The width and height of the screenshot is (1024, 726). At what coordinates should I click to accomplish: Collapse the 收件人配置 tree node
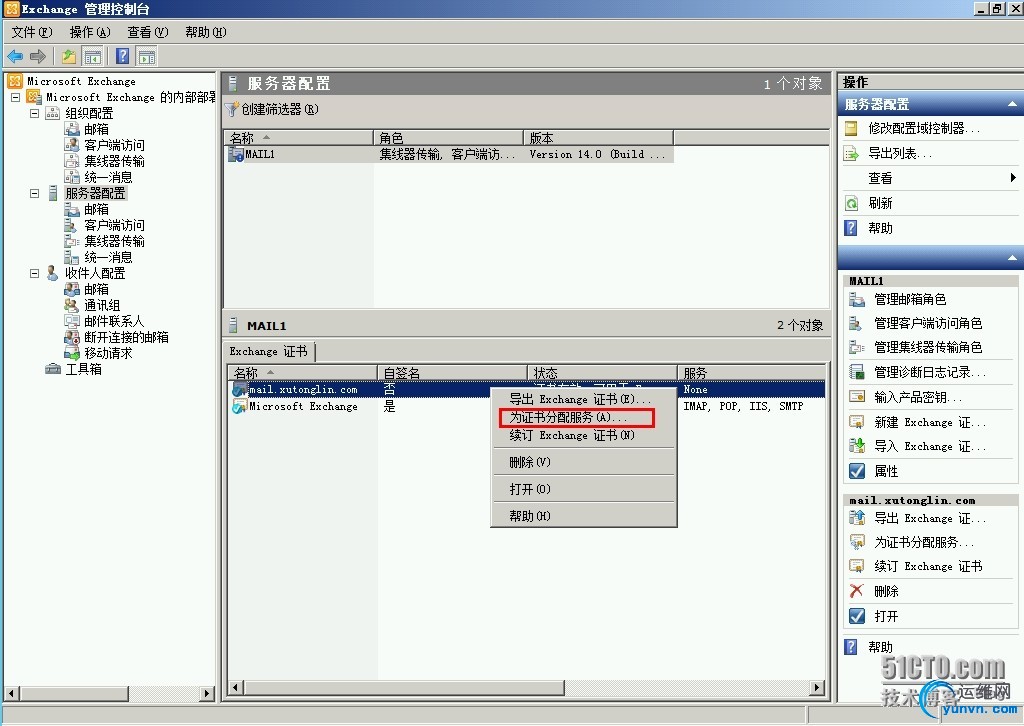[35, 274]
